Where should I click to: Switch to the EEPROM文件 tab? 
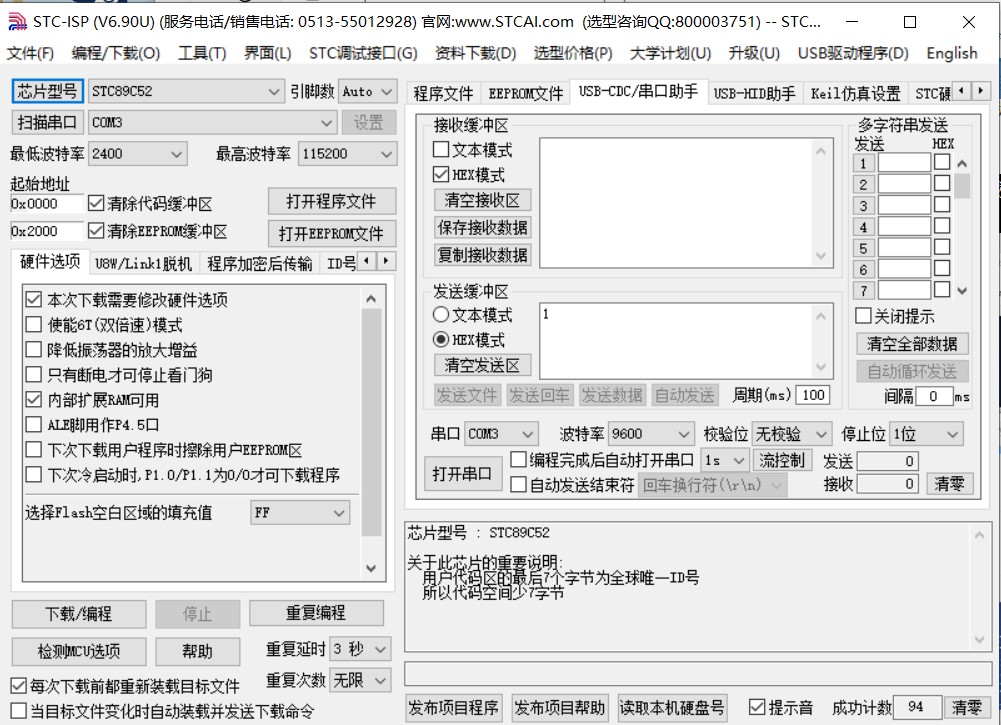(x=526, y=93)
